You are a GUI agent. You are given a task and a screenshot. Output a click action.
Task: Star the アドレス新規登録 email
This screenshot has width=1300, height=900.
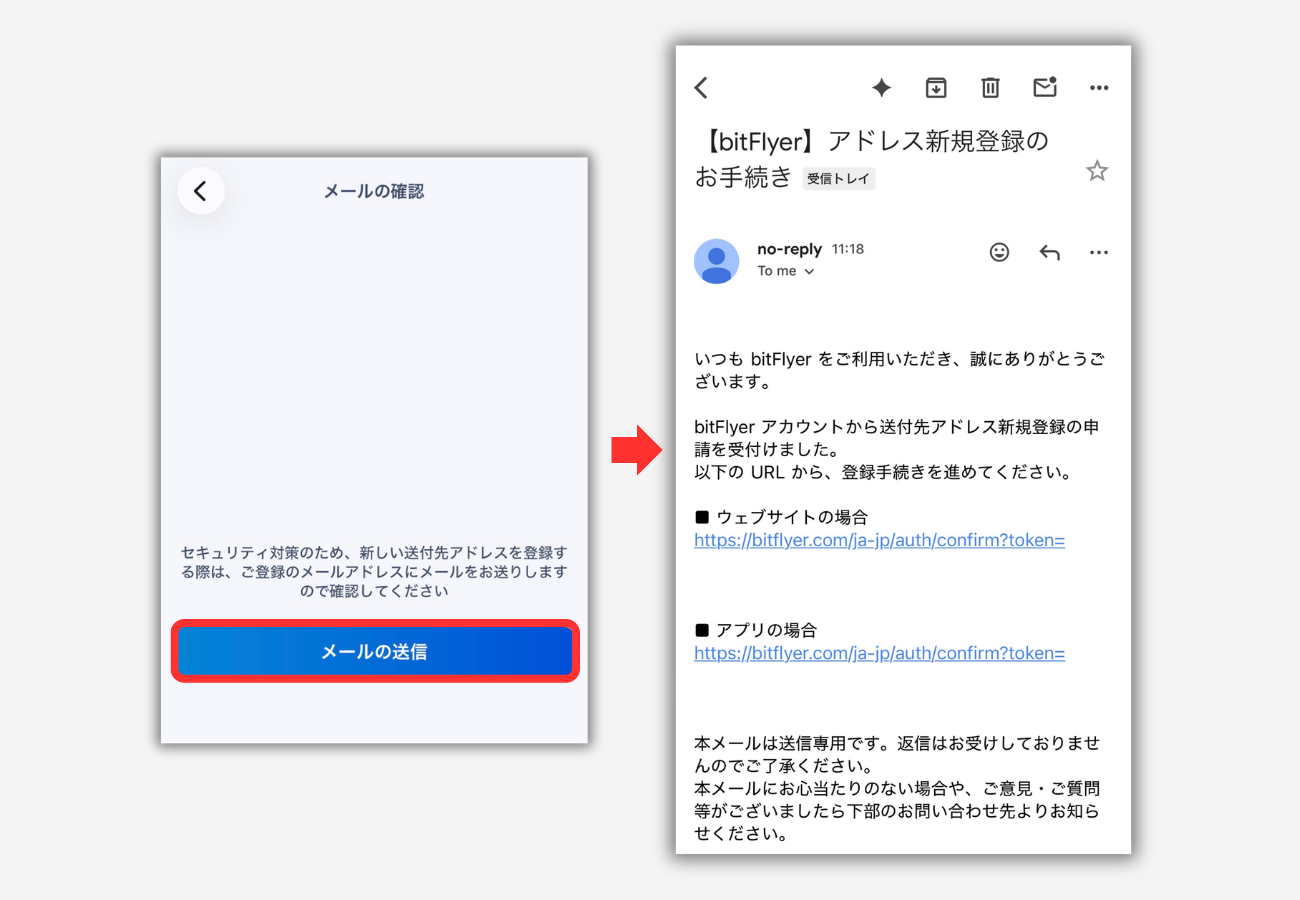(1097, 171)
